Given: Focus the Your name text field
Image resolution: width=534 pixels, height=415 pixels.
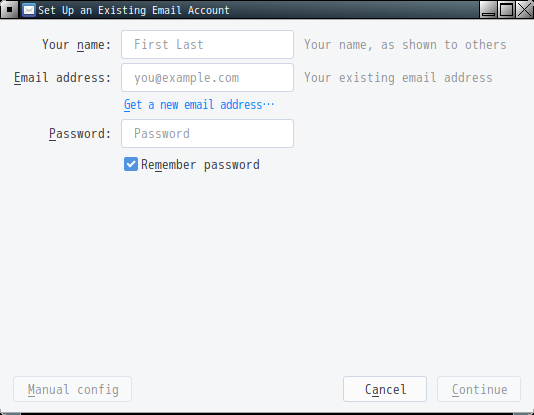Looking at the screenshot, I should (207, 45).
